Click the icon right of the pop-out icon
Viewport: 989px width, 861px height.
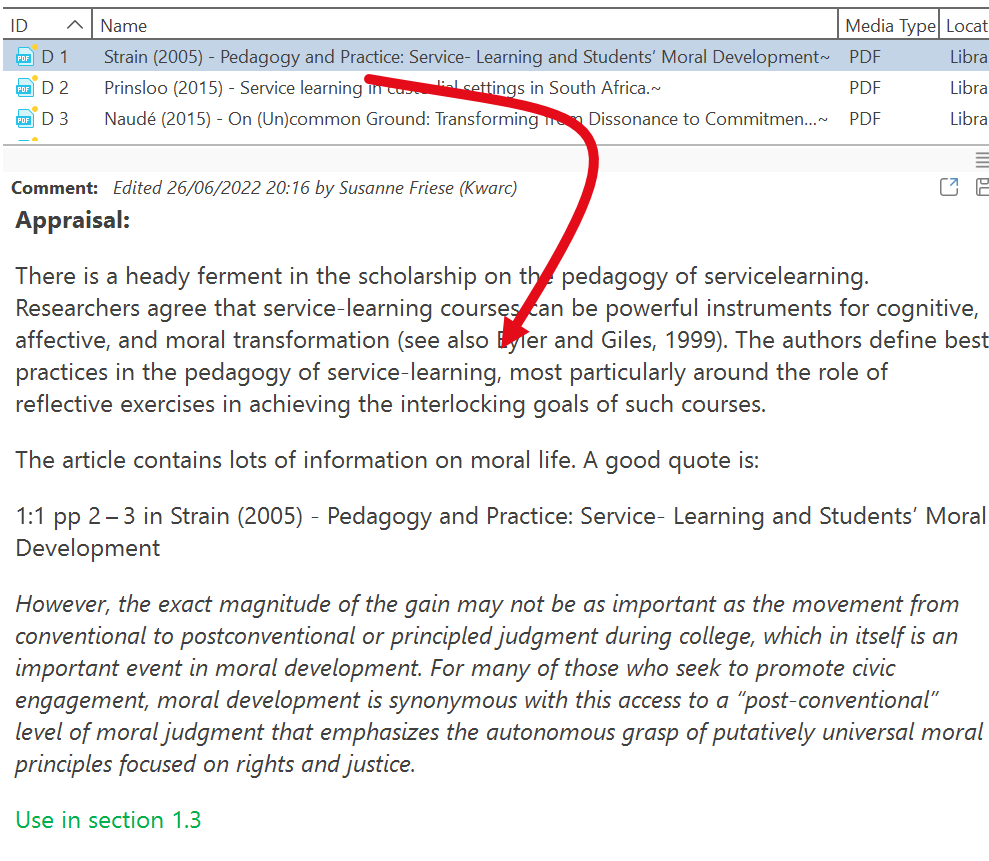[981, 187]
